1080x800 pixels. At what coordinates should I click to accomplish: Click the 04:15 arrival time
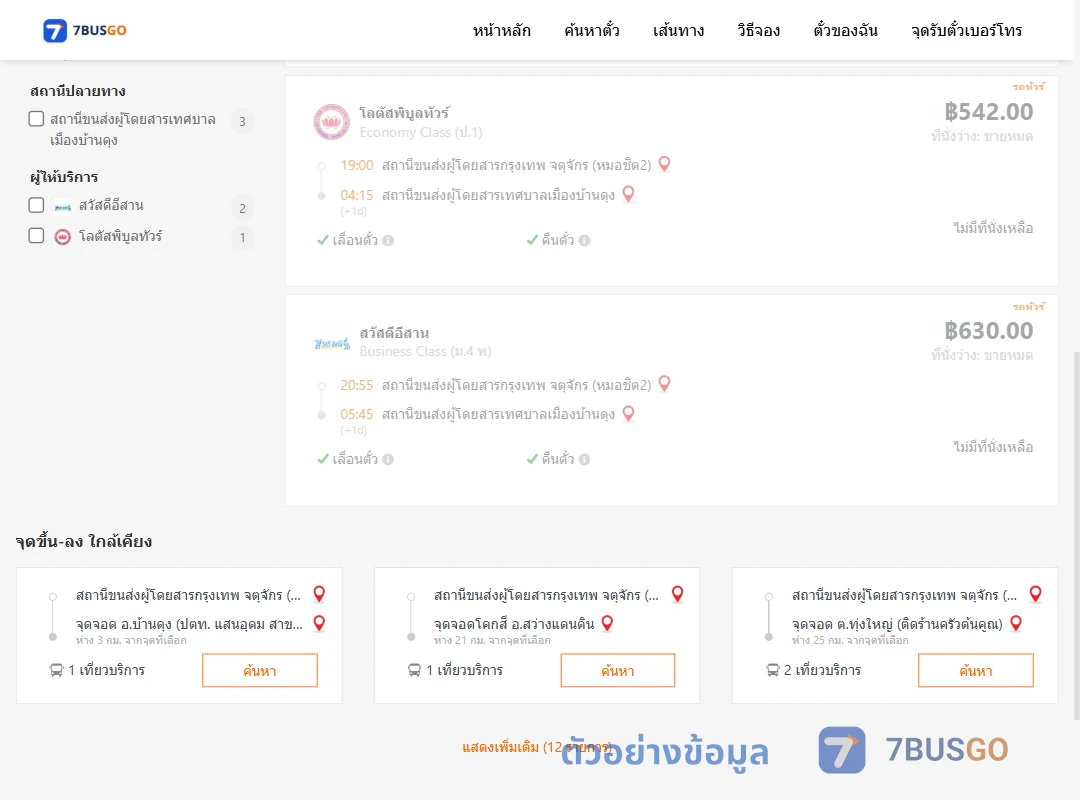tap(357, 195)
